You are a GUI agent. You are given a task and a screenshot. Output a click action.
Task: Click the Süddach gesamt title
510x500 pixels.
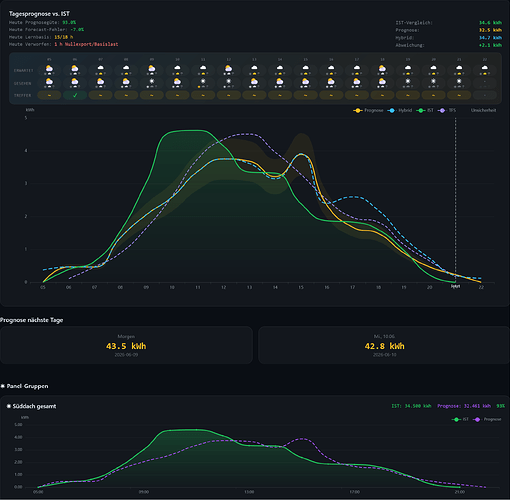coord(34,406)
